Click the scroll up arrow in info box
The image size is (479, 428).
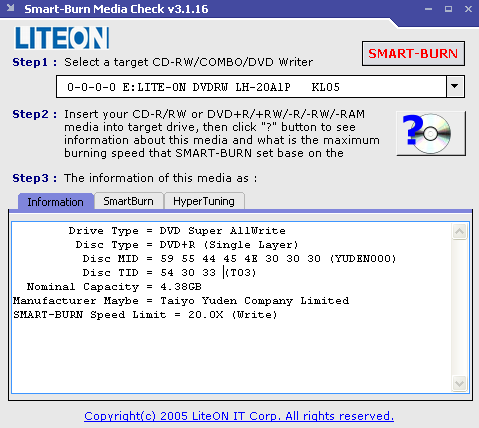[x=459, y=231]
